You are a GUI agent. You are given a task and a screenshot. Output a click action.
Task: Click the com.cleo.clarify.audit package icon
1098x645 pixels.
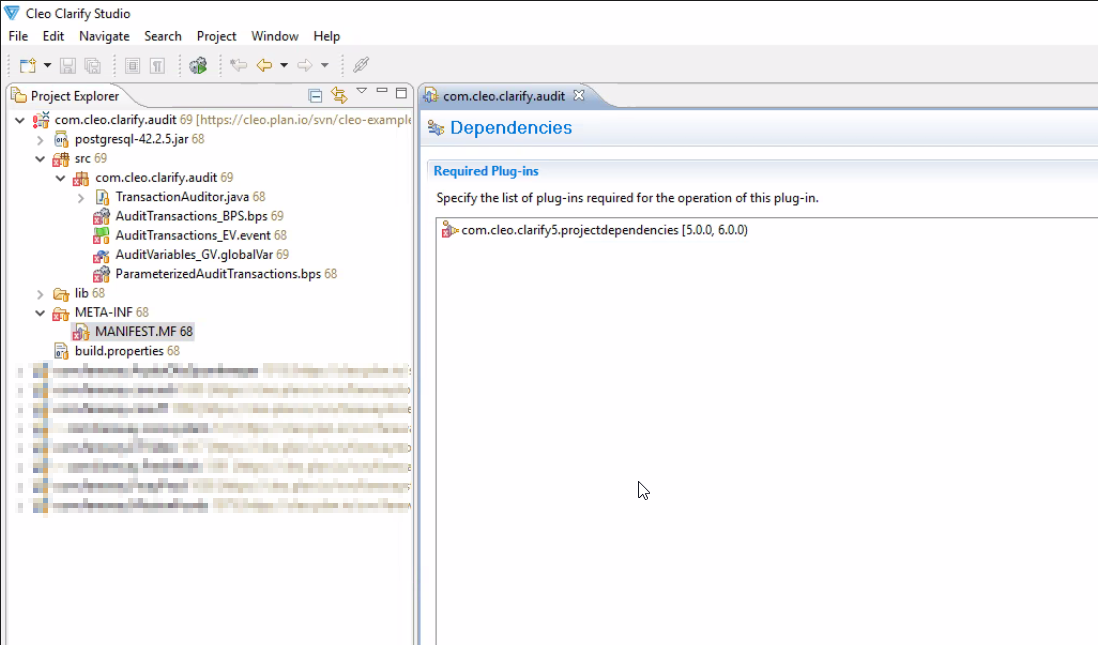pyautogui.click(x=81, y=178)
